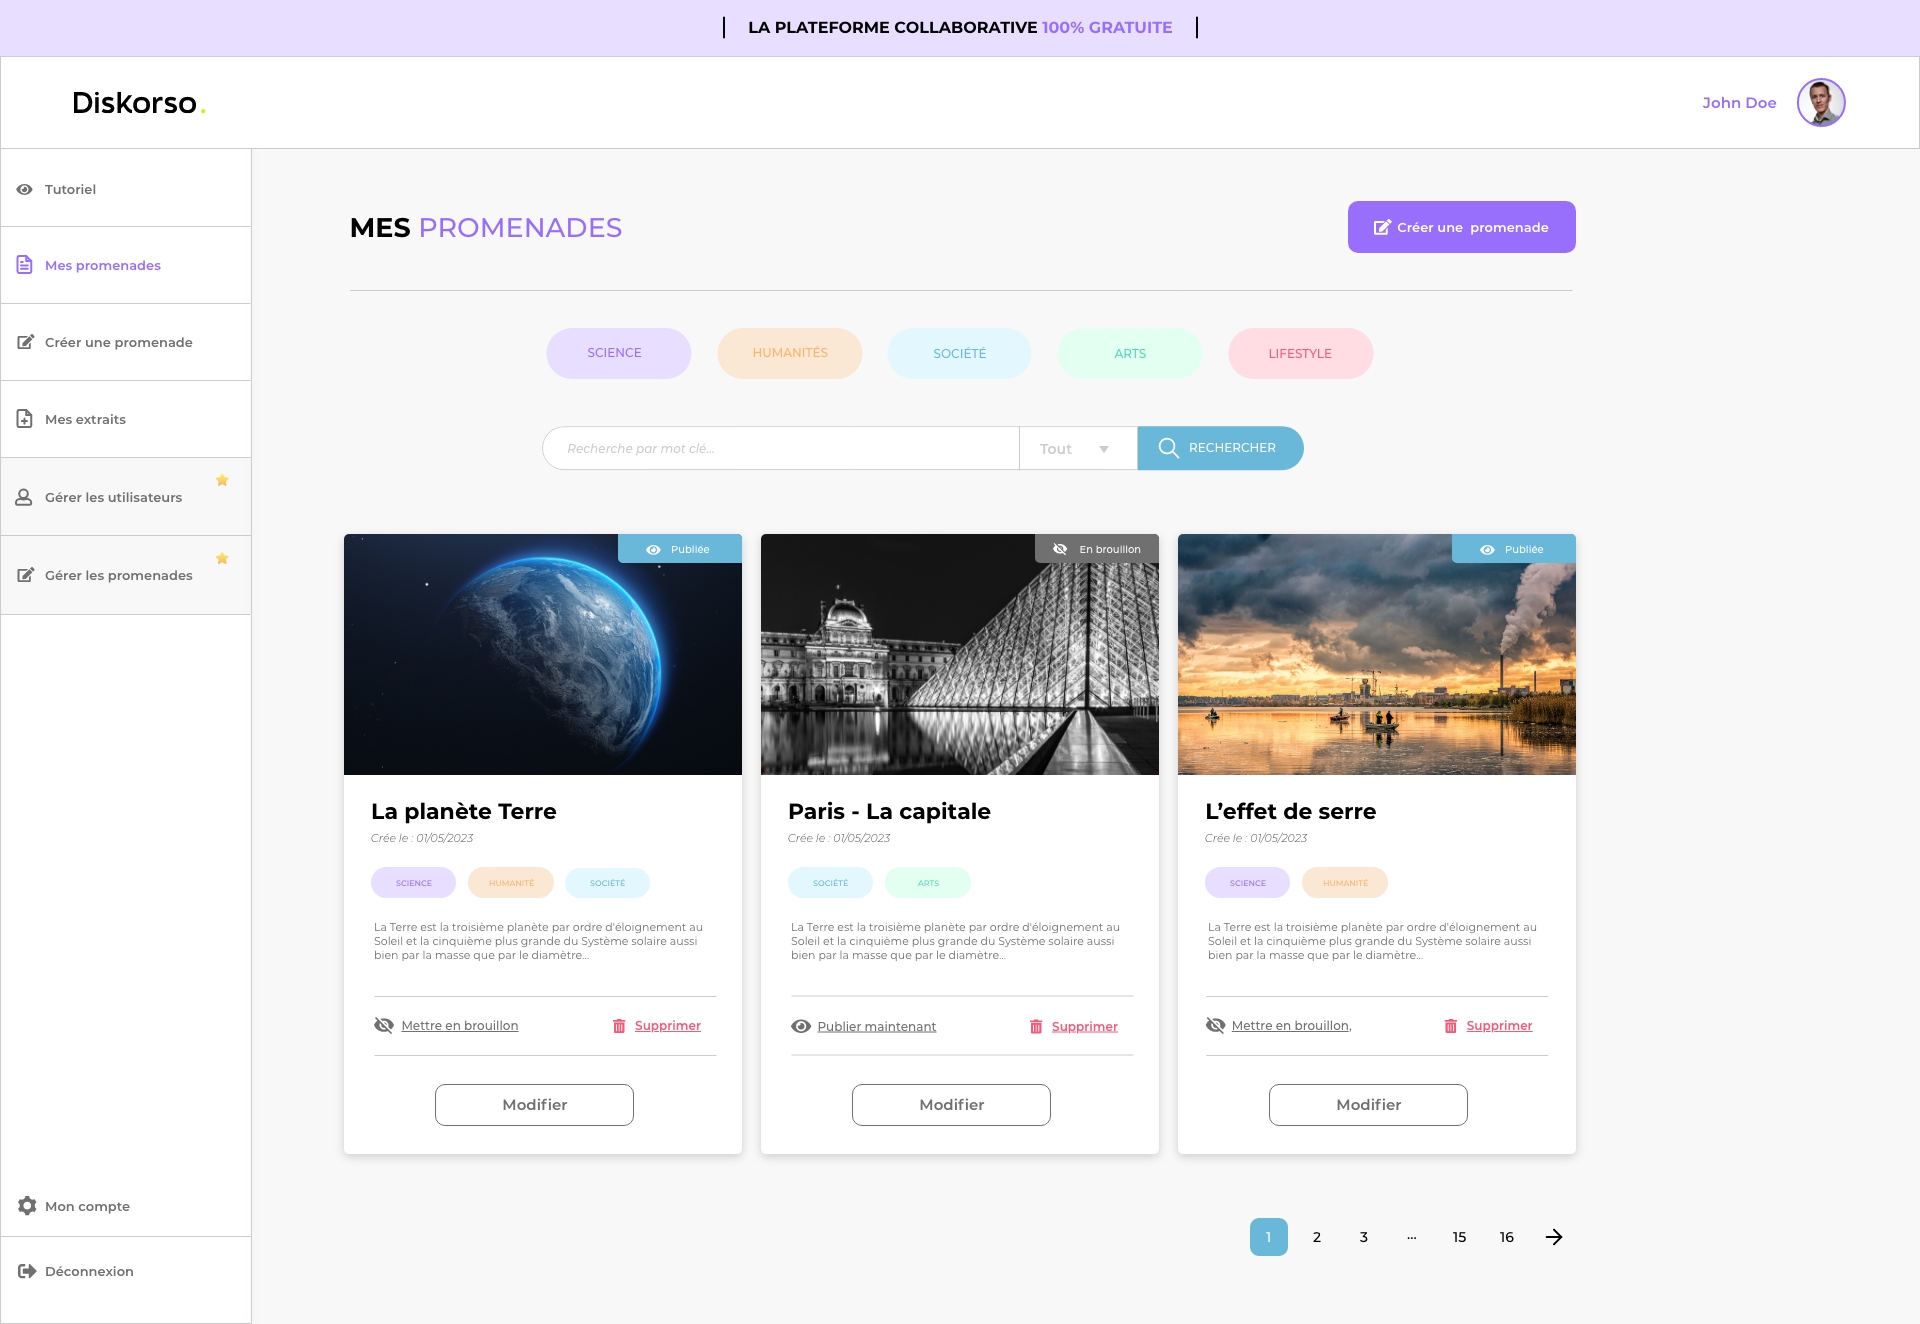1920x1324 pixels.
Task: Click the logout icon beside Déconnexion
Action: [x=27, y=1271]
